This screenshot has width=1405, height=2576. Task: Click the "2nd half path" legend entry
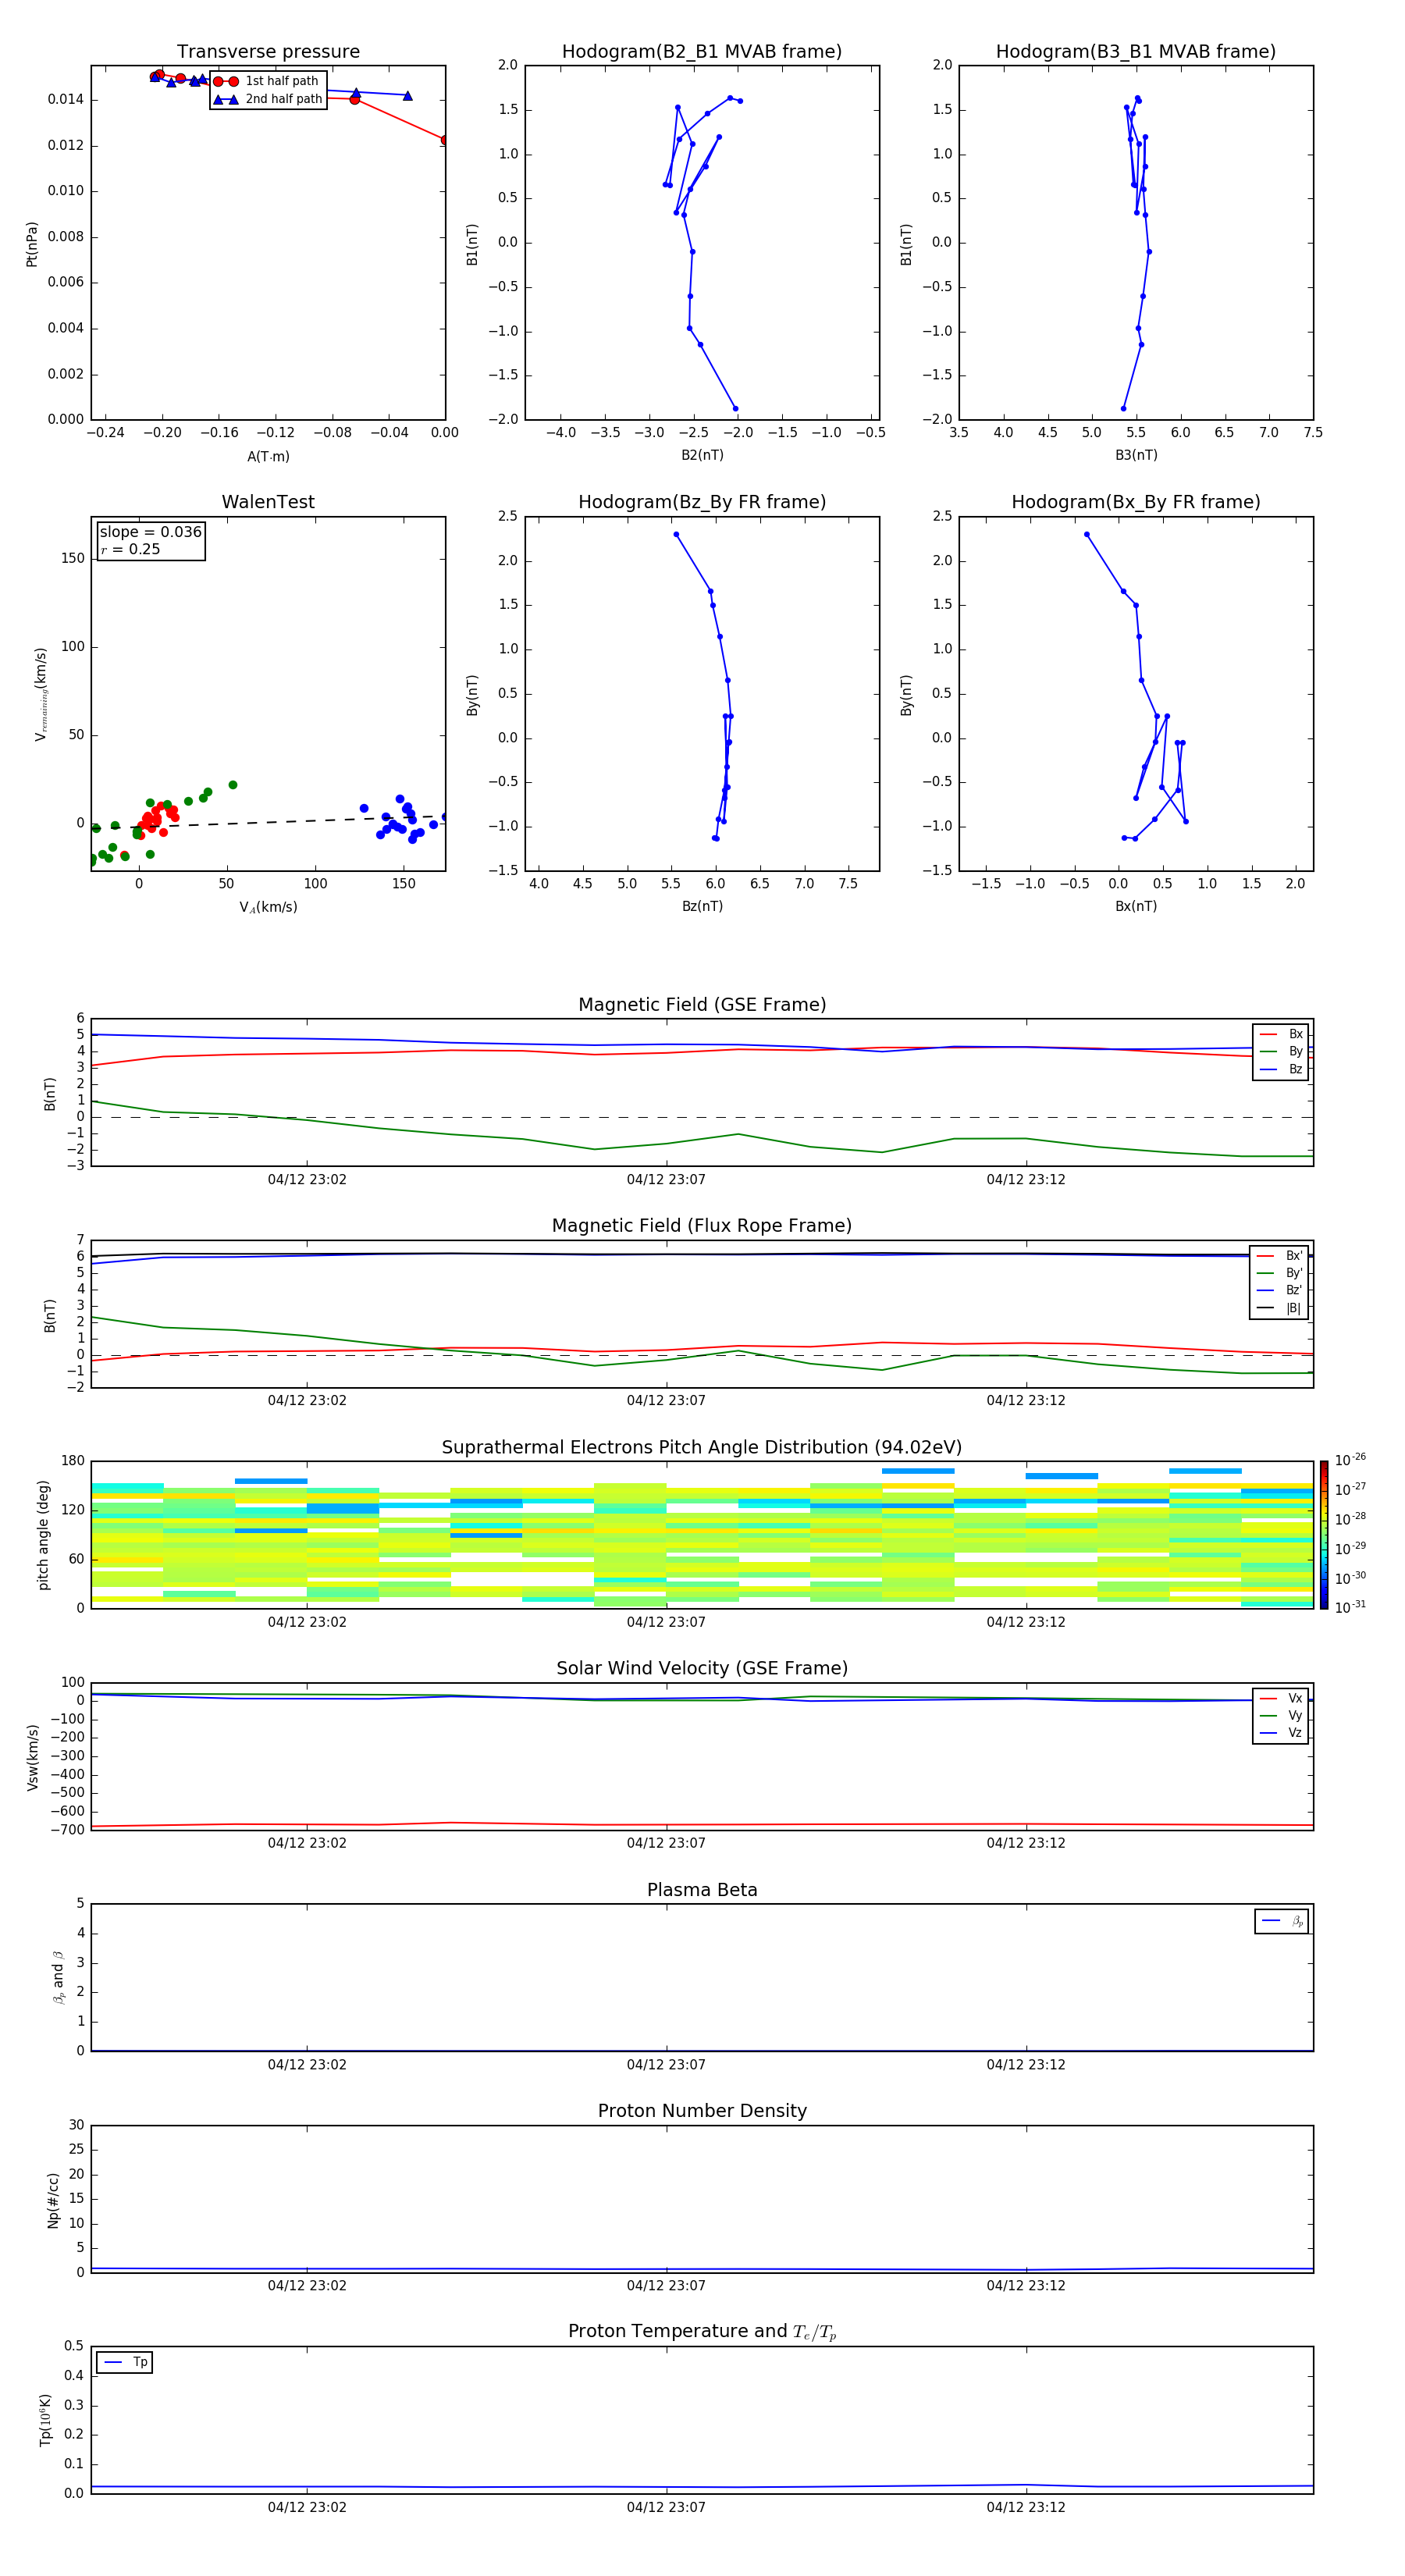[x=267, y=99]
